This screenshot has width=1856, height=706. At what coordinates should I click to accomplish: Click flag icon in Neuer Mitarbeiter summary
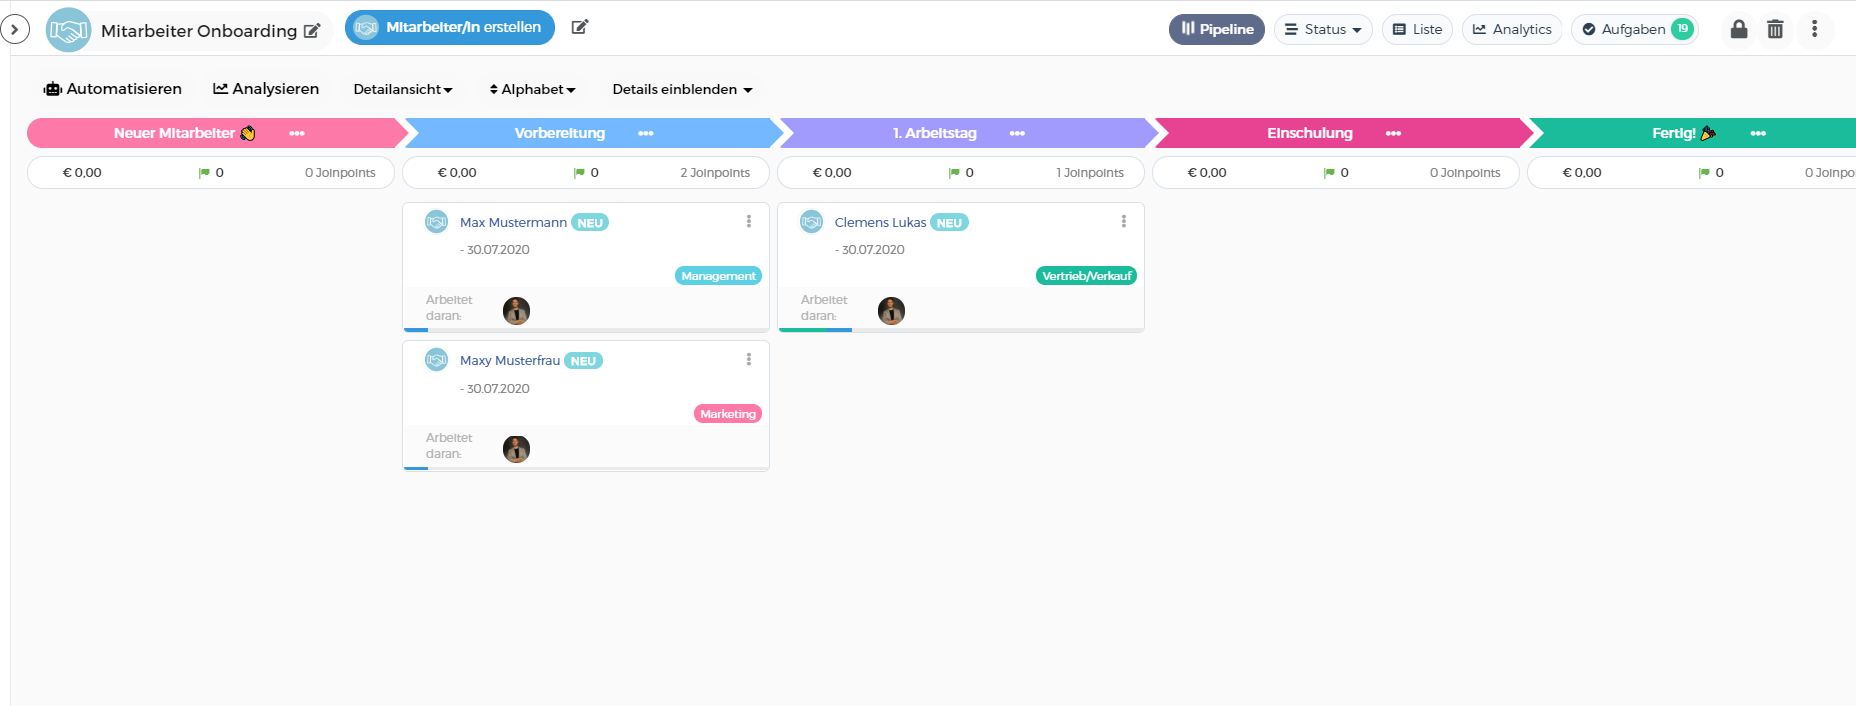[204, 173]
